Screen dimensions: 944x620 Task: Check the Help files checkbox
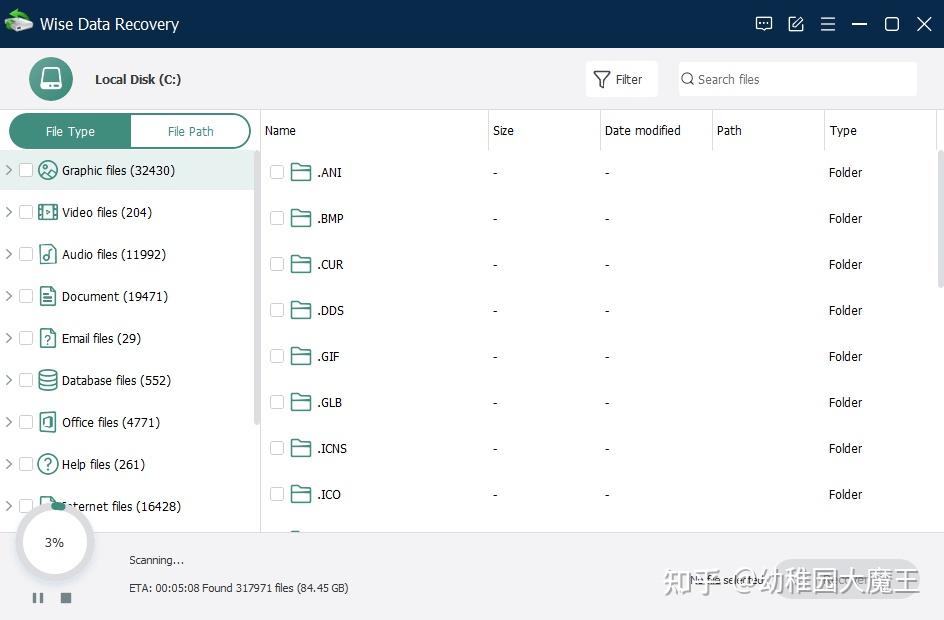[25, 464]
